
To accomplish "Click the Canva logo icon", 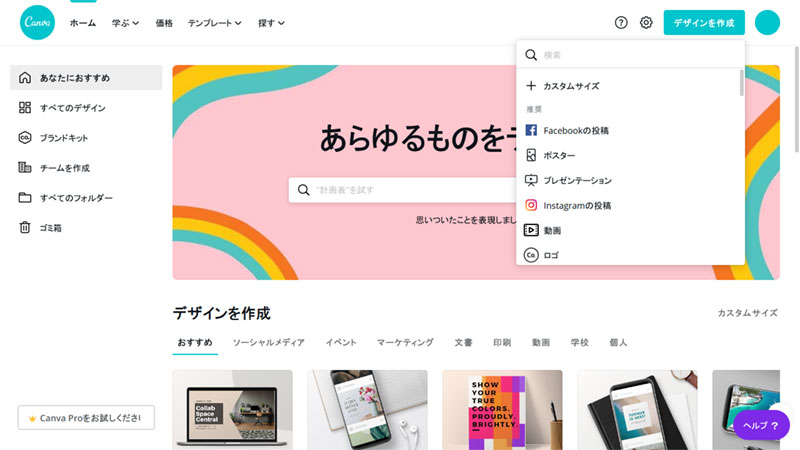I will pyautogui.click(x=37, y=22).
